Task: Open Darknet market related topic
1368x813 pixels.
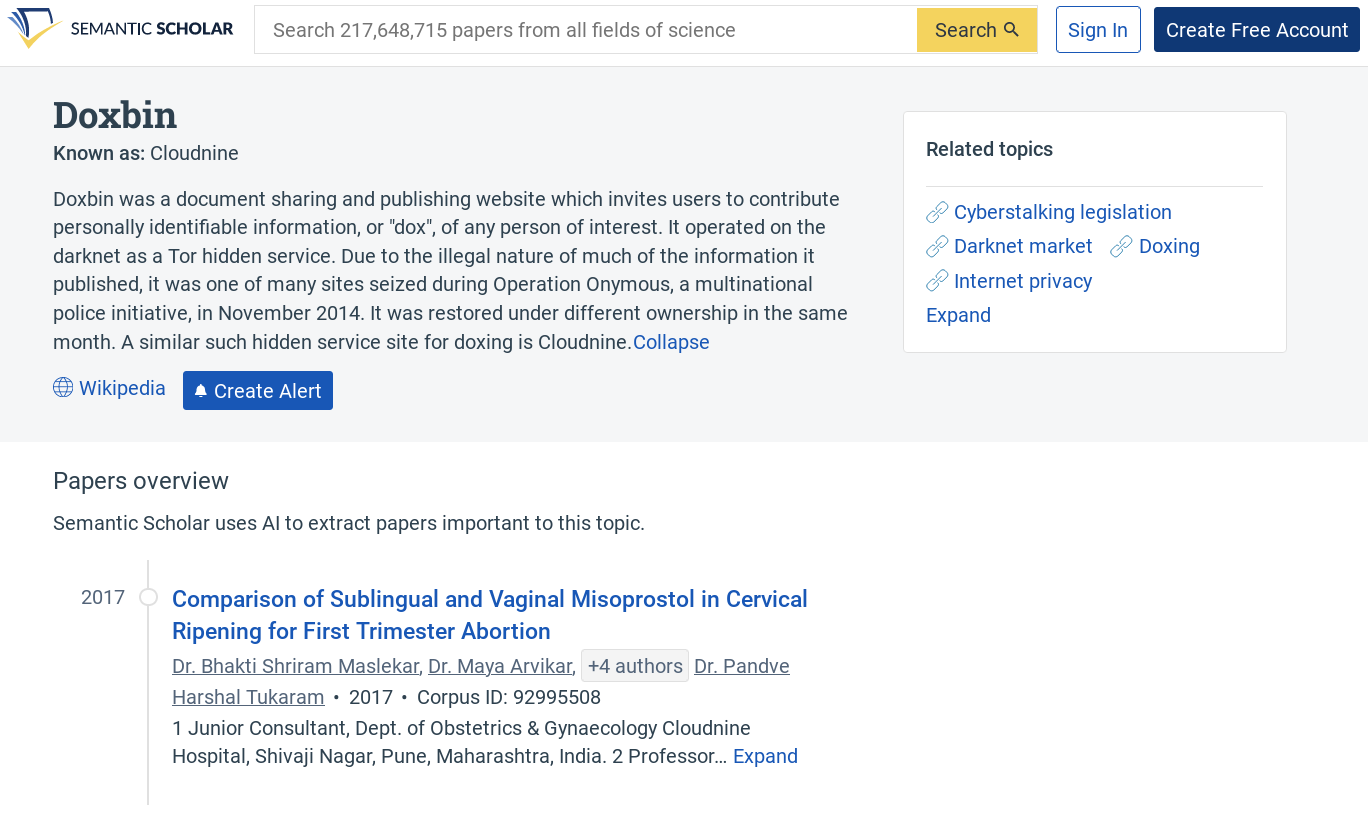Action: pyautogui.click(x=1023, y=246)
